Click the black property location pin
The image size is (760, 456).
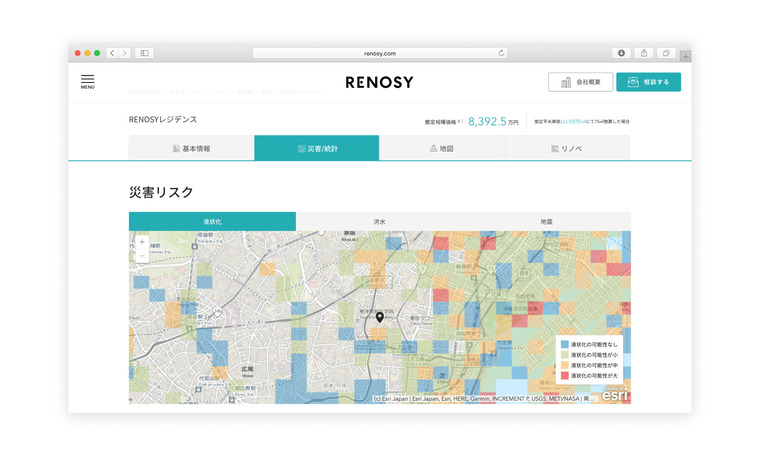380,317
